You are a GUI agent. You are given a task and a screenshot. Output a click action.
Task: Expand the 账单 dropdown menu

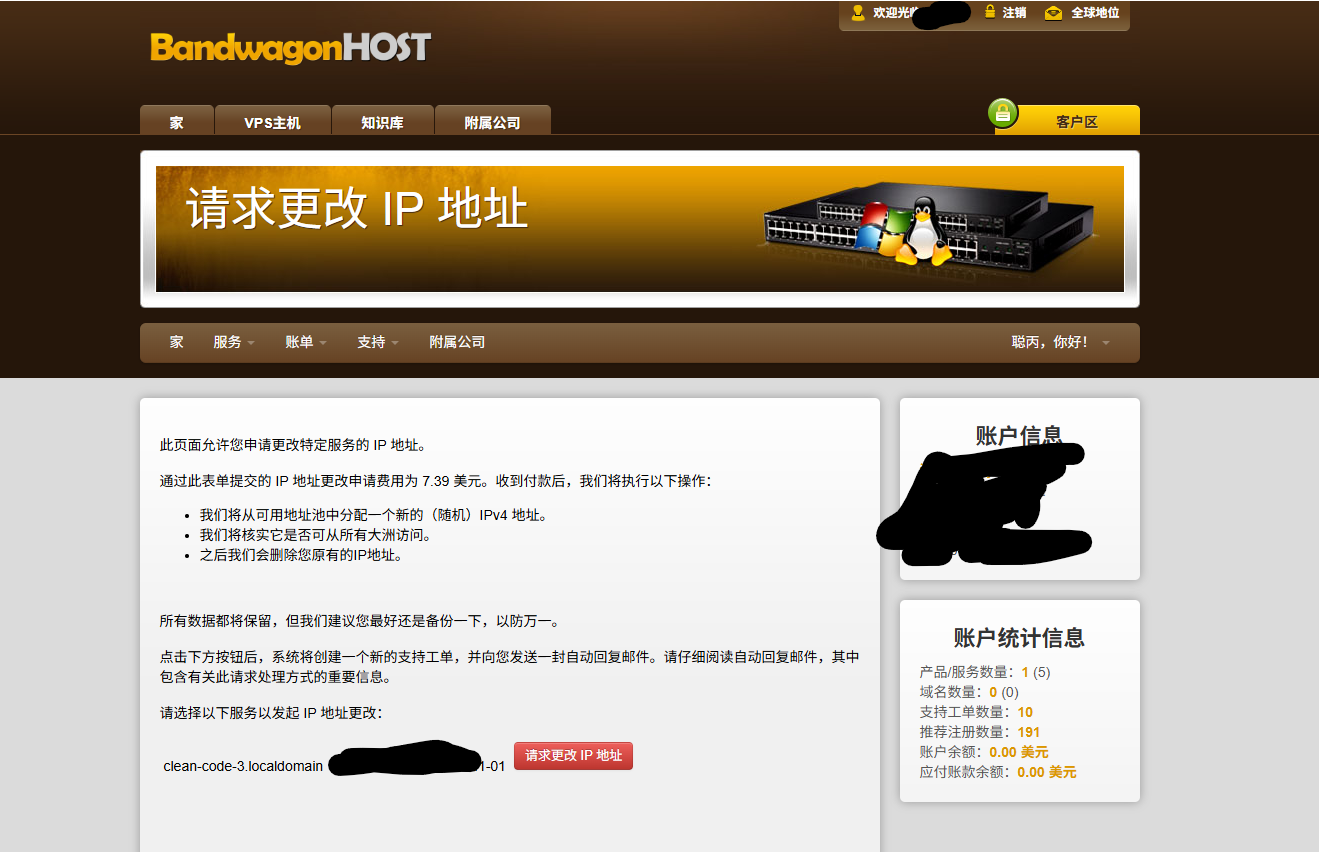coord(306,342)
